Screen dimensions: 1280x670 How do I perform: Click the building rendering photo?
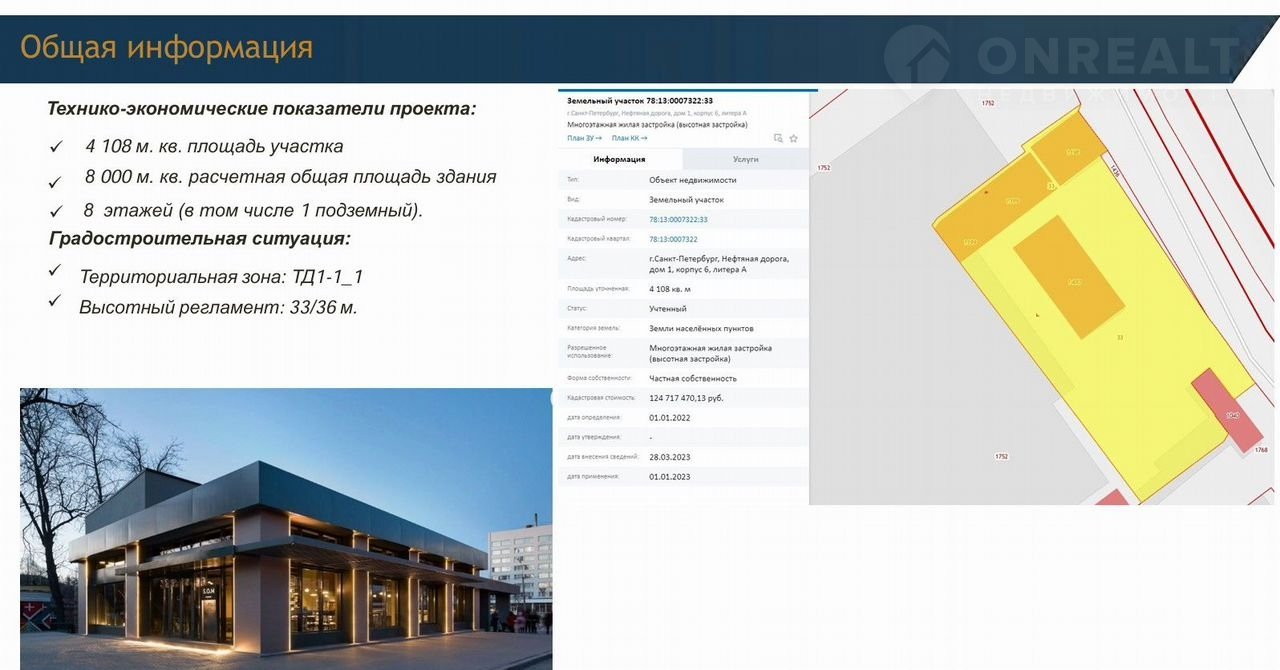click(x=285, y=528)
